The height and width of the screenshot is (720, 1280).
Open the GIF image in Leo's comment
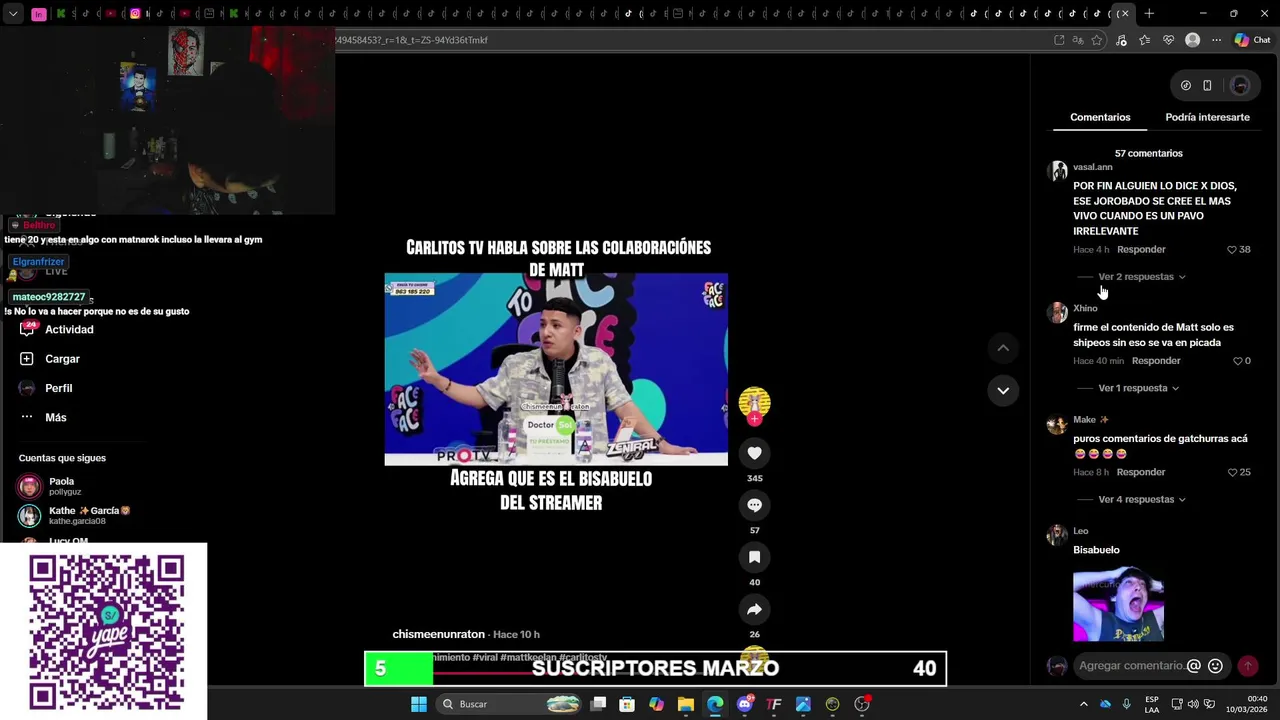[x=1118, y=606]
